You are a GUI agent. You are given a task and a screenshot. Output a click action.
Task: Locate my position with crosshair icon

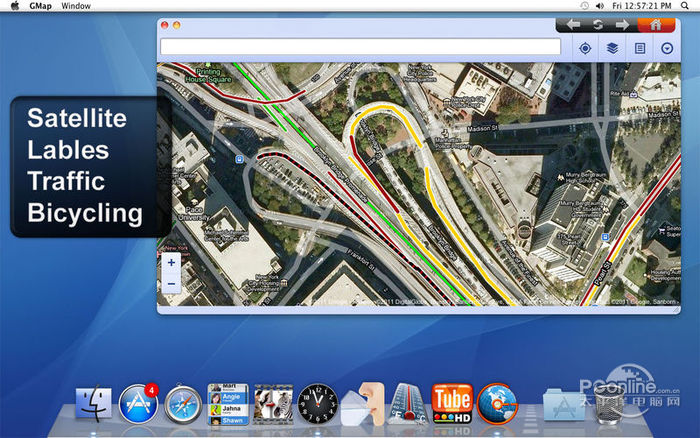click(585, 48)
